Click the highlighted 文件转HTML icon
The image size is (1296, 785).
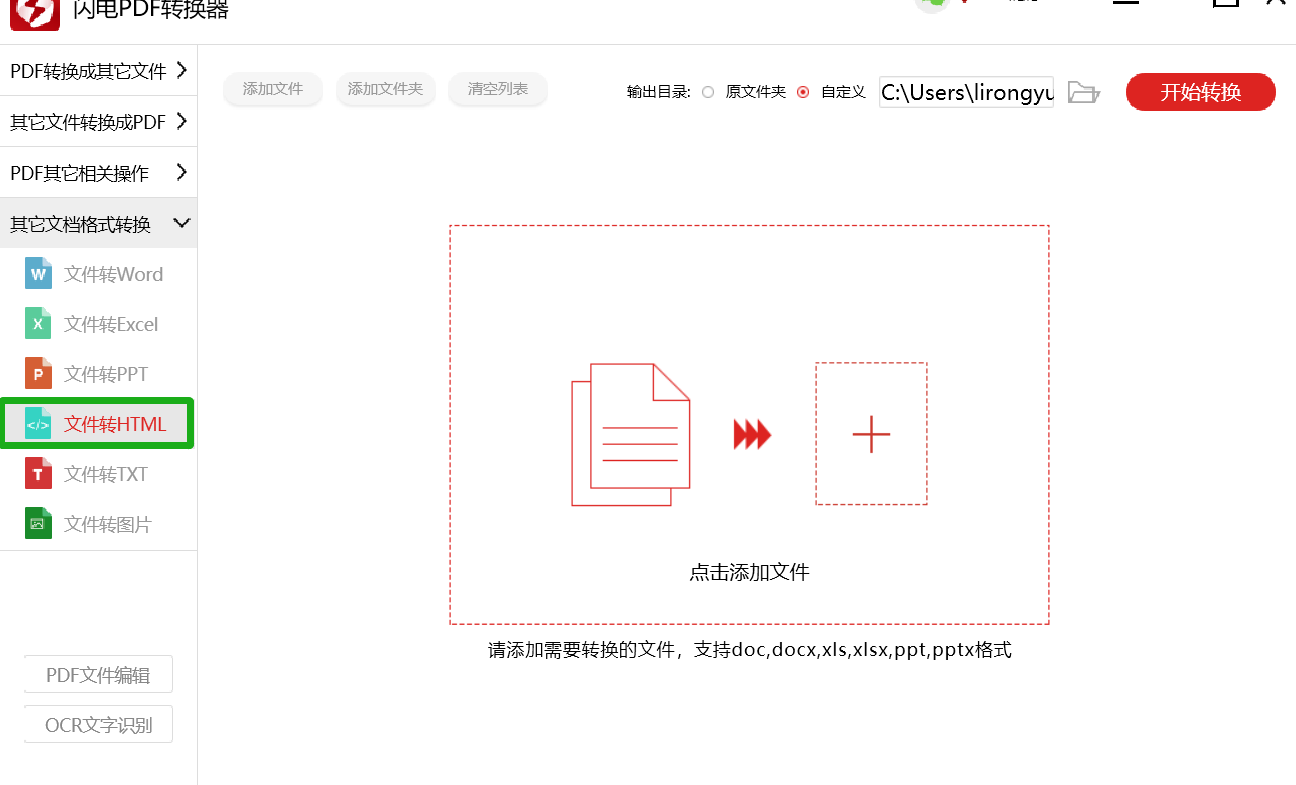click(x=37, y=423)
